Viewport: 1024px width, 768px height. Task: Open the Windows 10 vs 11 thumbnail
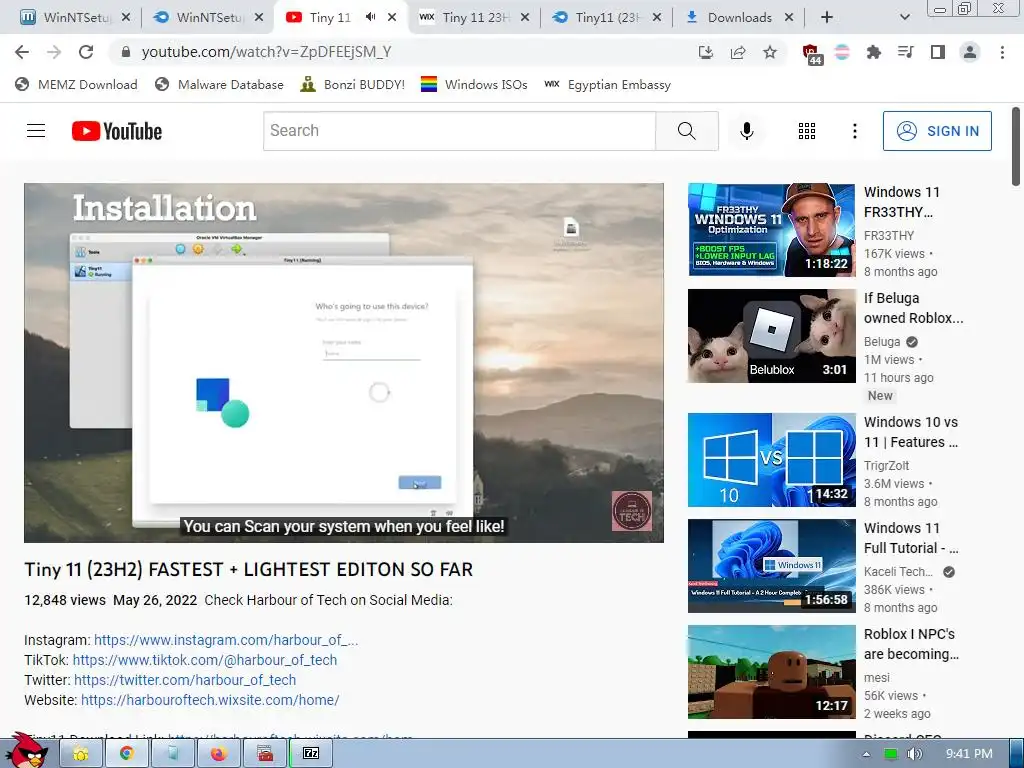(x=771, y=460)
